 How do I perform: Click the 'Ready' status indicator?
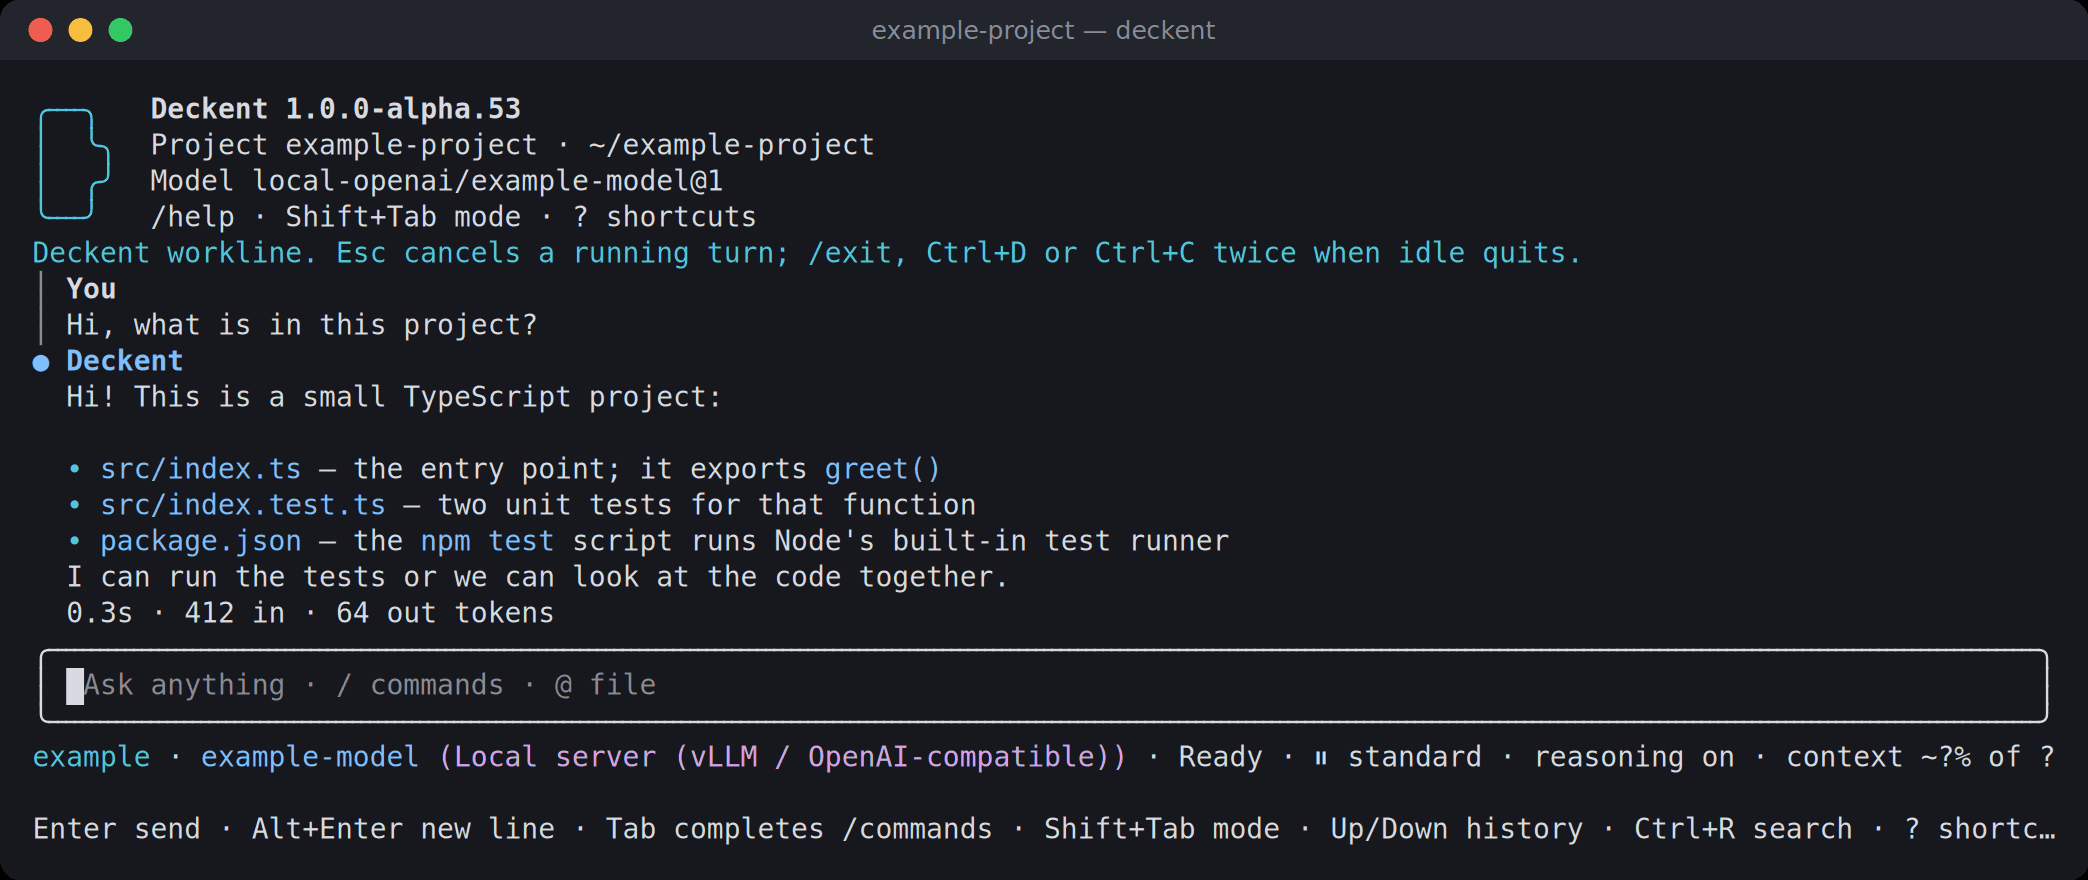(x=1221, y=757)
